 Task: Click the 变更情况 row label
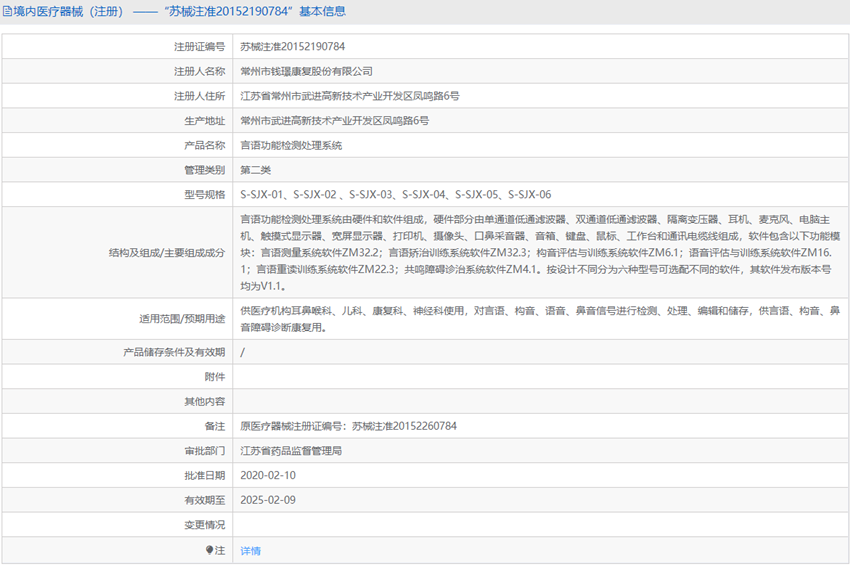click(205, 525)
